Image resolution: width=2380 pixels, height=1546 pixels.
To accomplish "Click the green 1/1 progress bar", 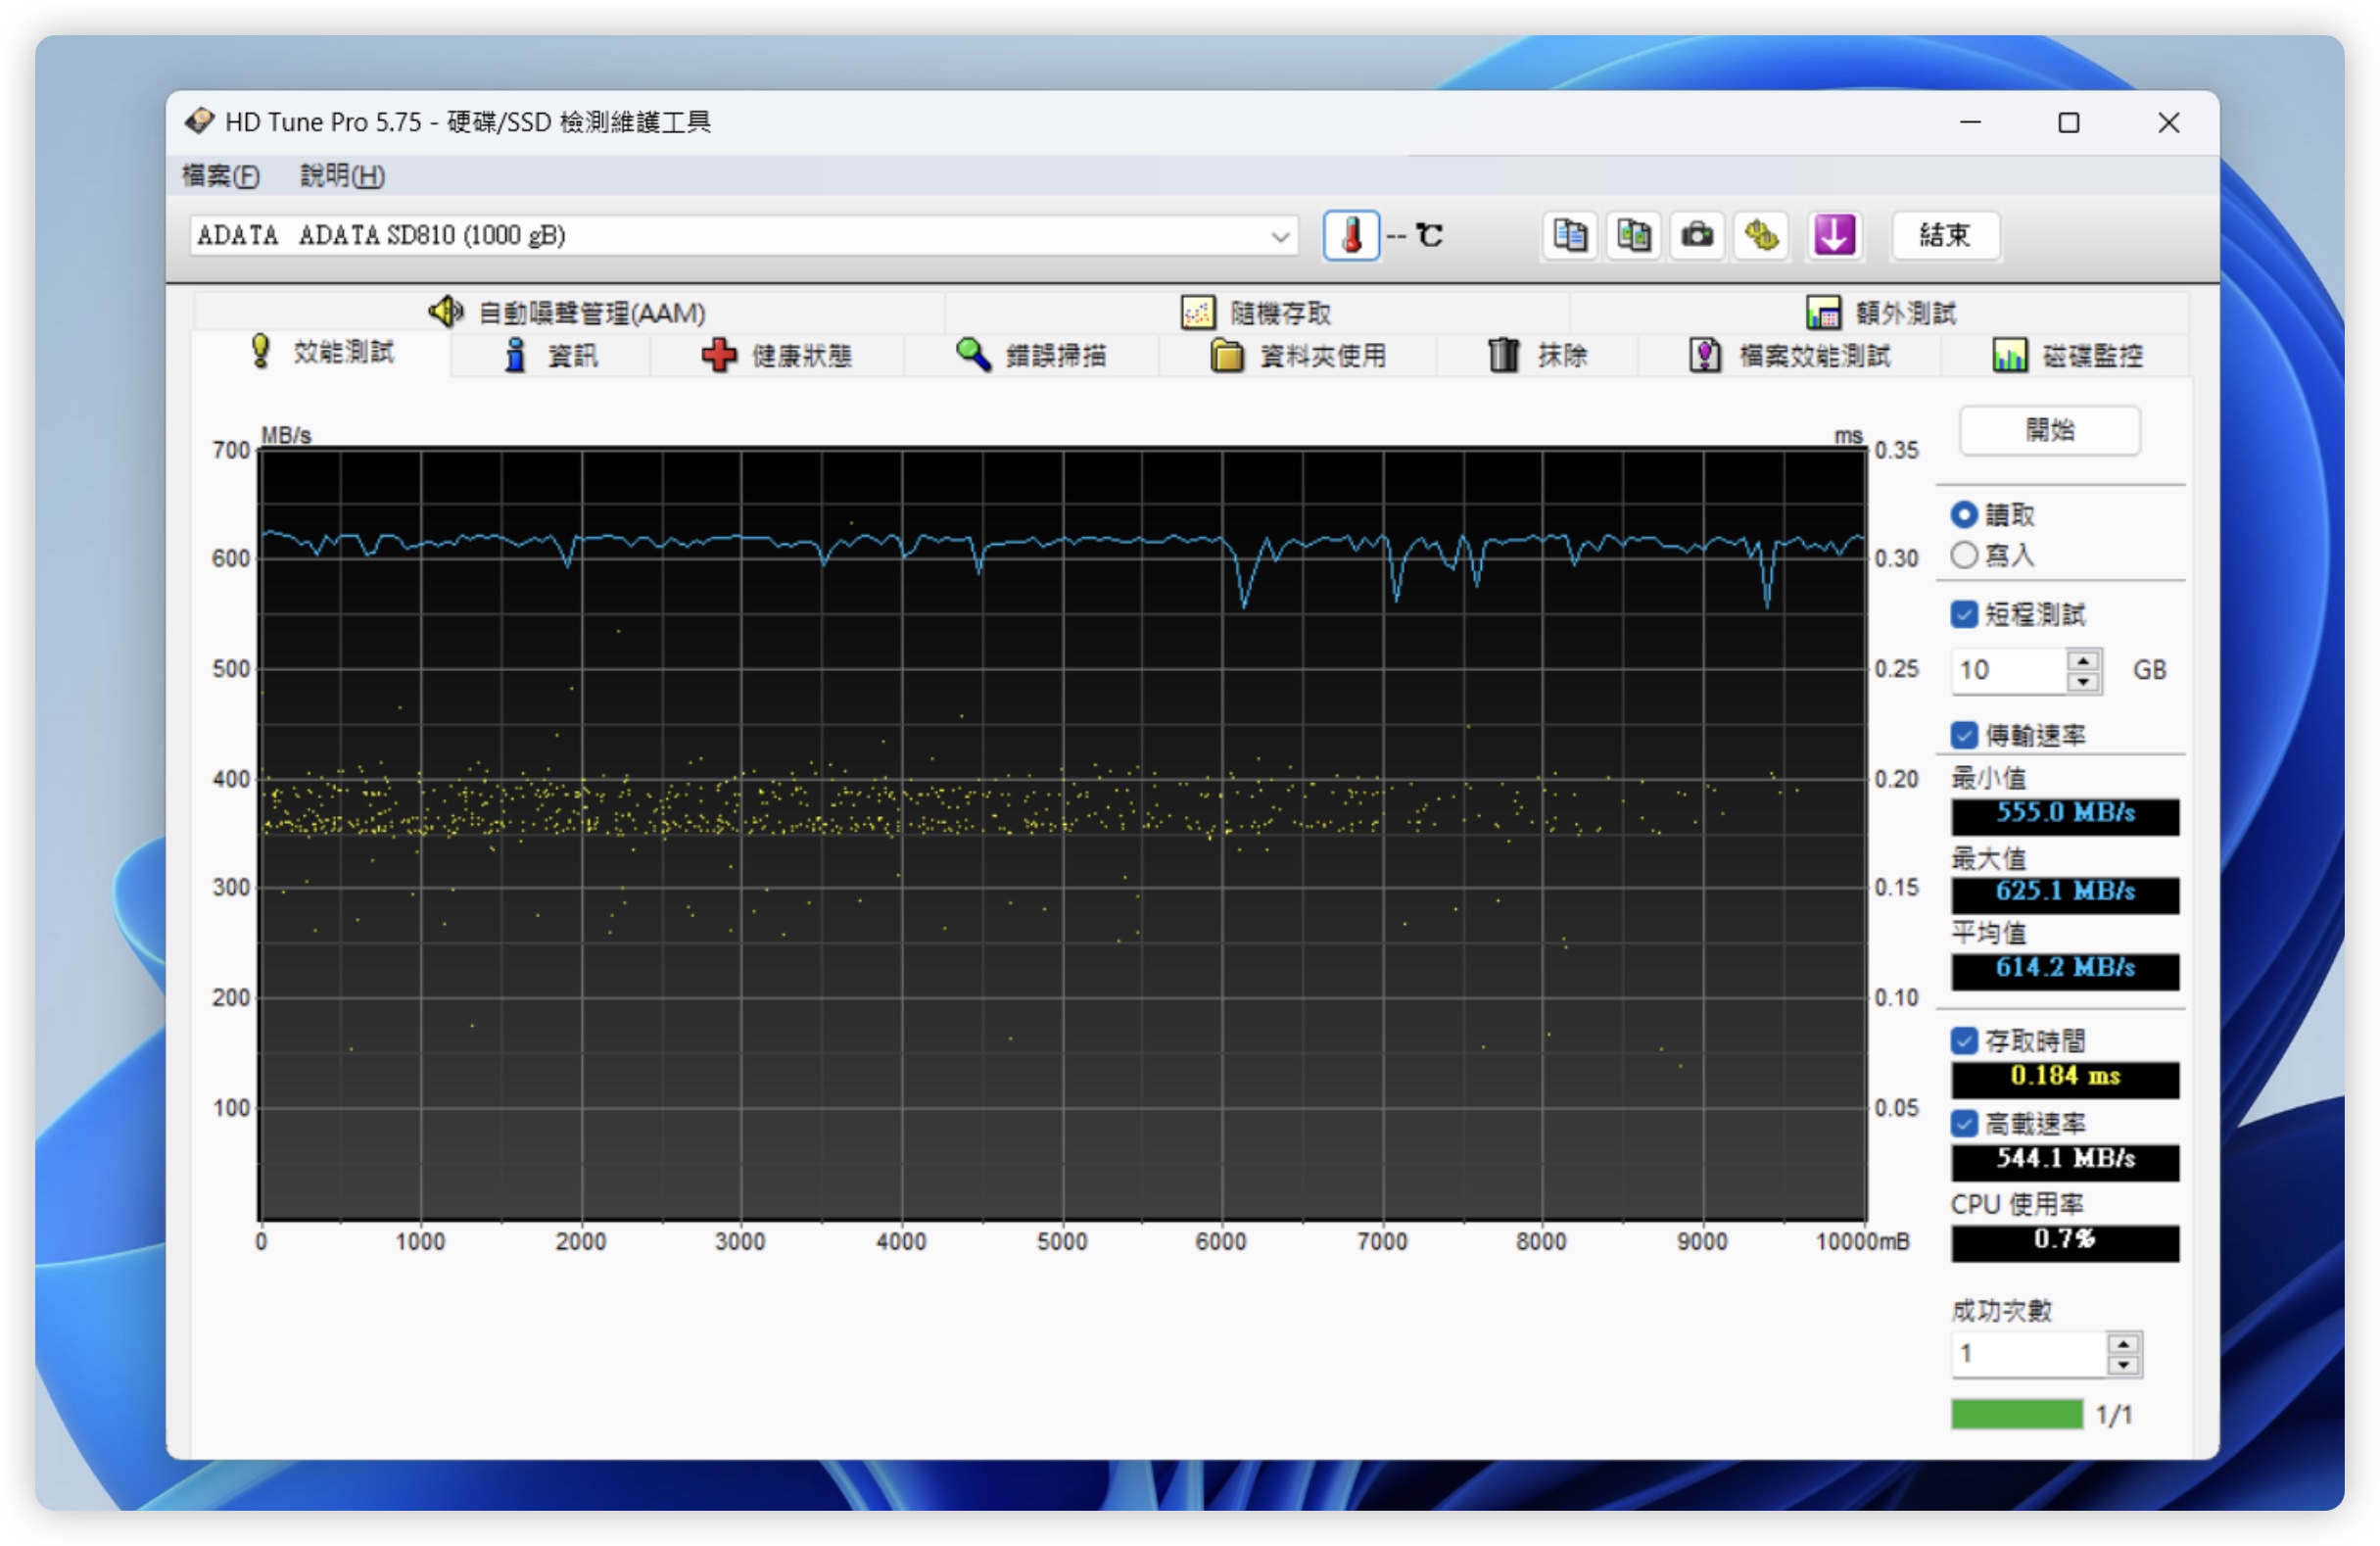I will pos(2016,1413).
